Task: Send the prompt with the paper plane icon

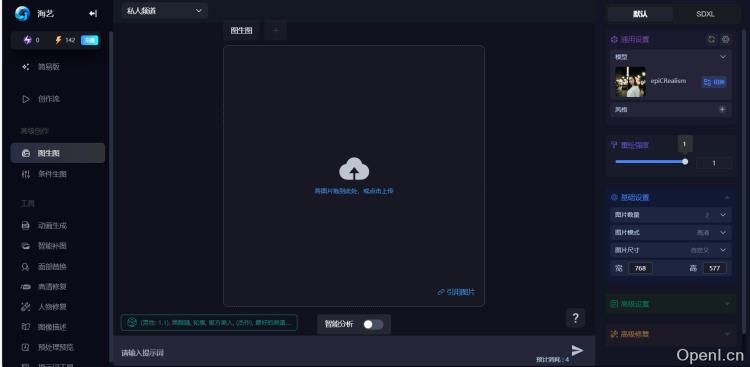Action: (x=578, y=350)
